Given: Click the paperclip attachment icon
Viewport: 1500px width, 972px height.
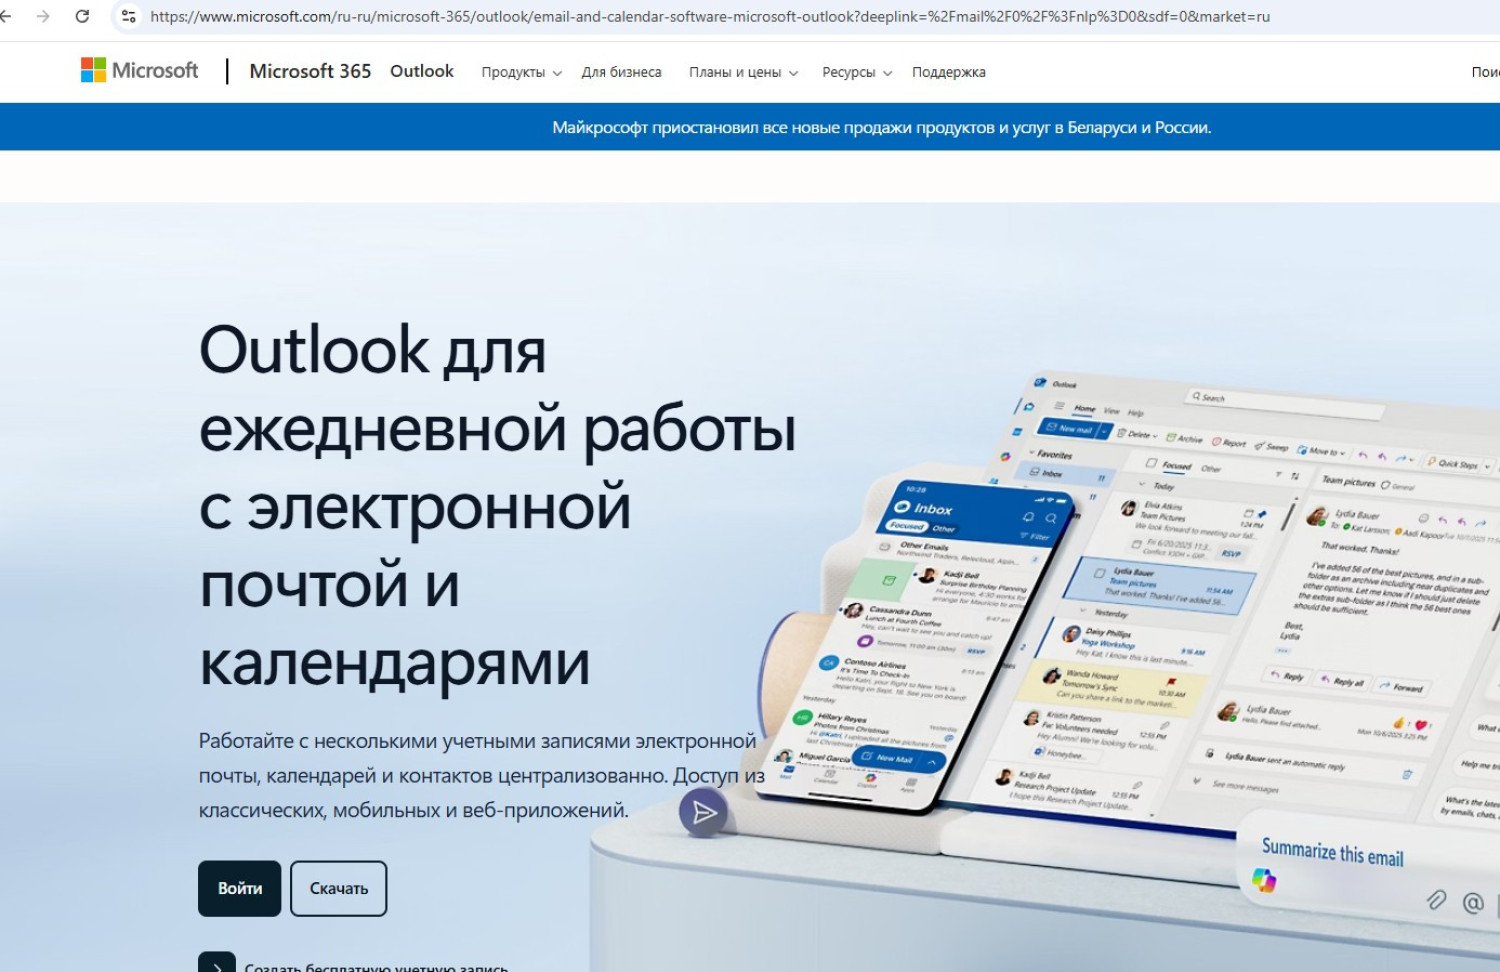Looking at the screenshot, I should tap(1436, 900).
